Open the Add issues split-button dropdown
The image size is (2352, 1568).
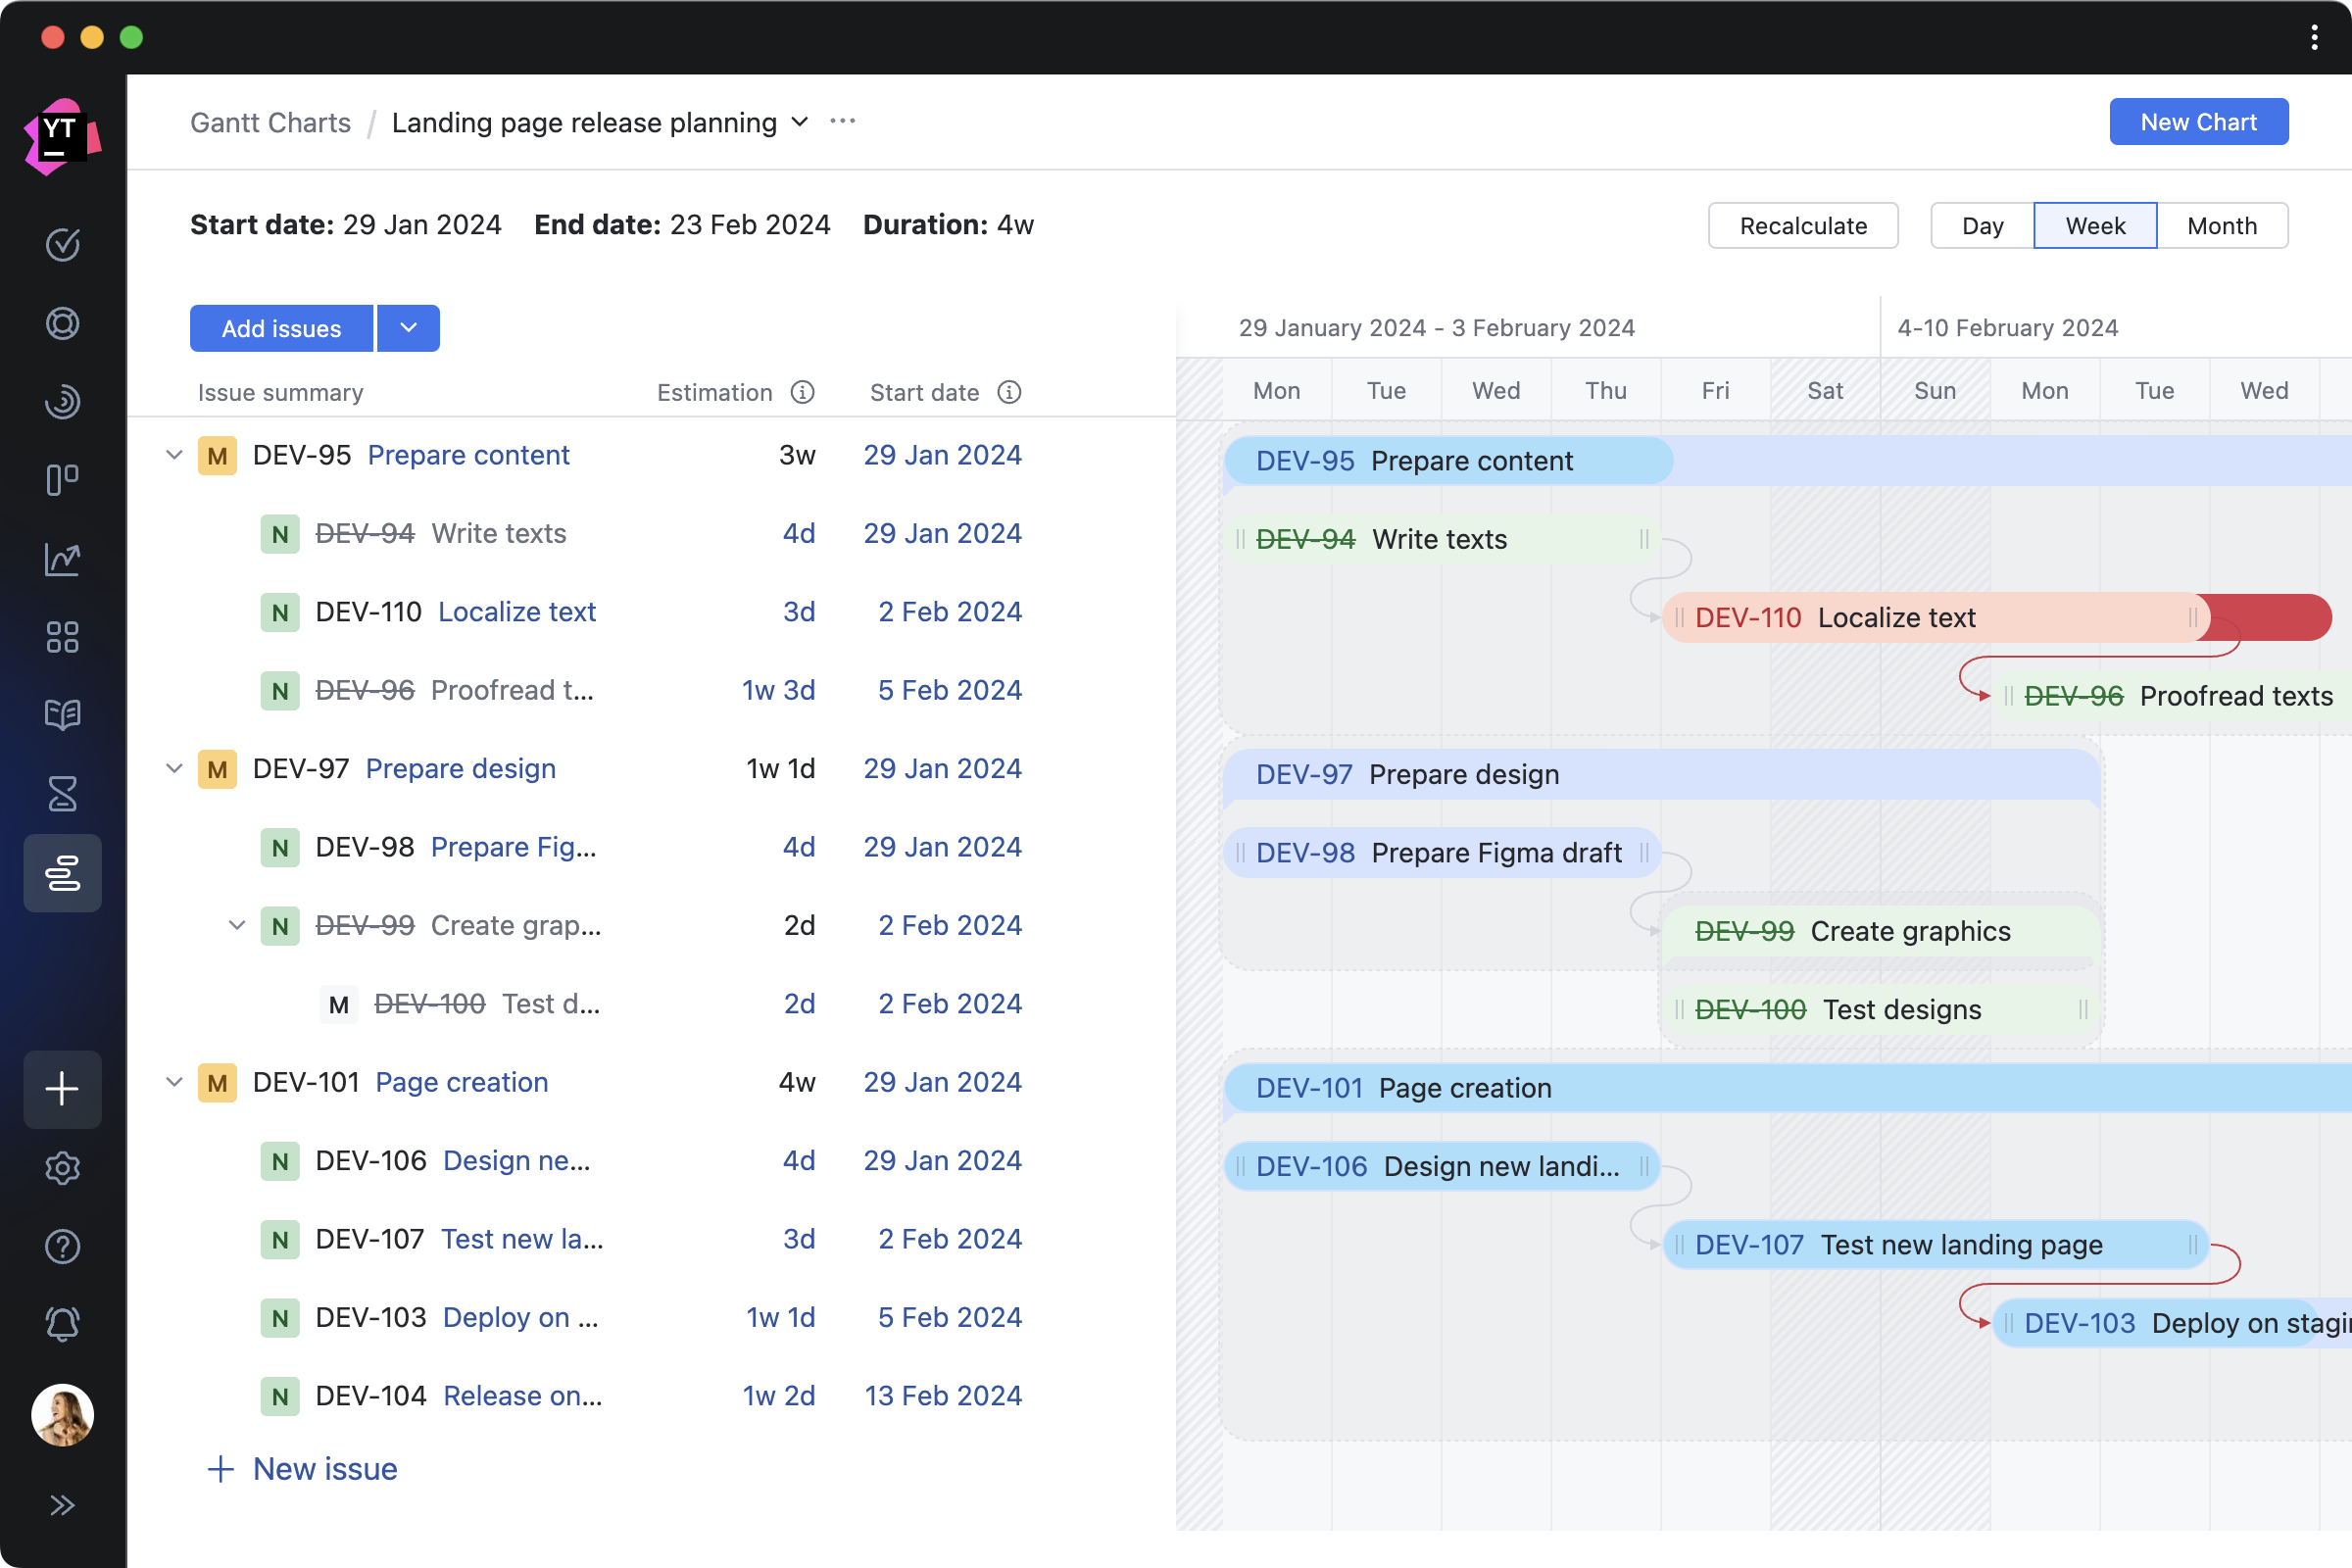click(408, 328)
